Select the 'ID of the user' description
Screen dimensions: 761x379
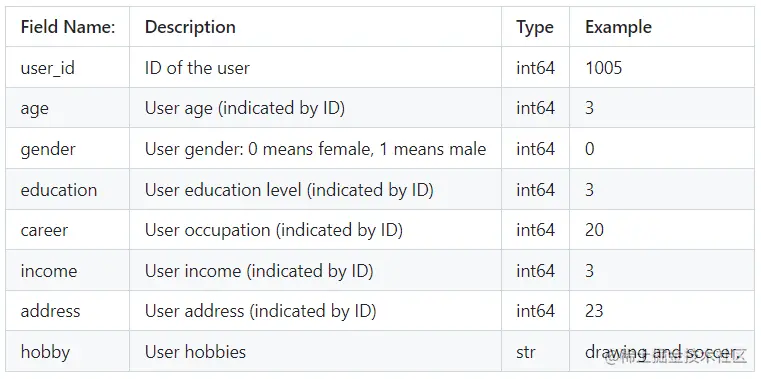click(x=197, y=68)
